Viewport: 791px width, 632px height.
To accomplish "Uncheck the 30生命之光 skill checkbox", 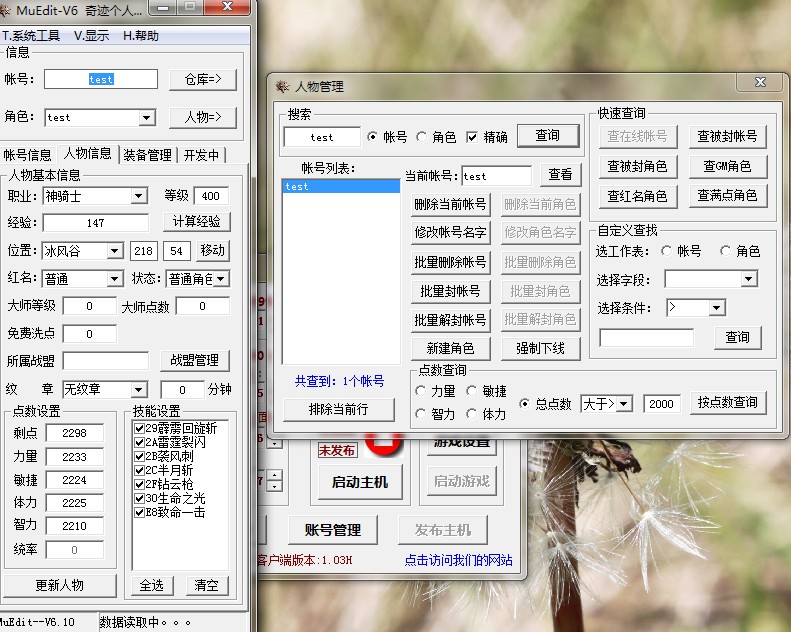I will click(139, 498).
